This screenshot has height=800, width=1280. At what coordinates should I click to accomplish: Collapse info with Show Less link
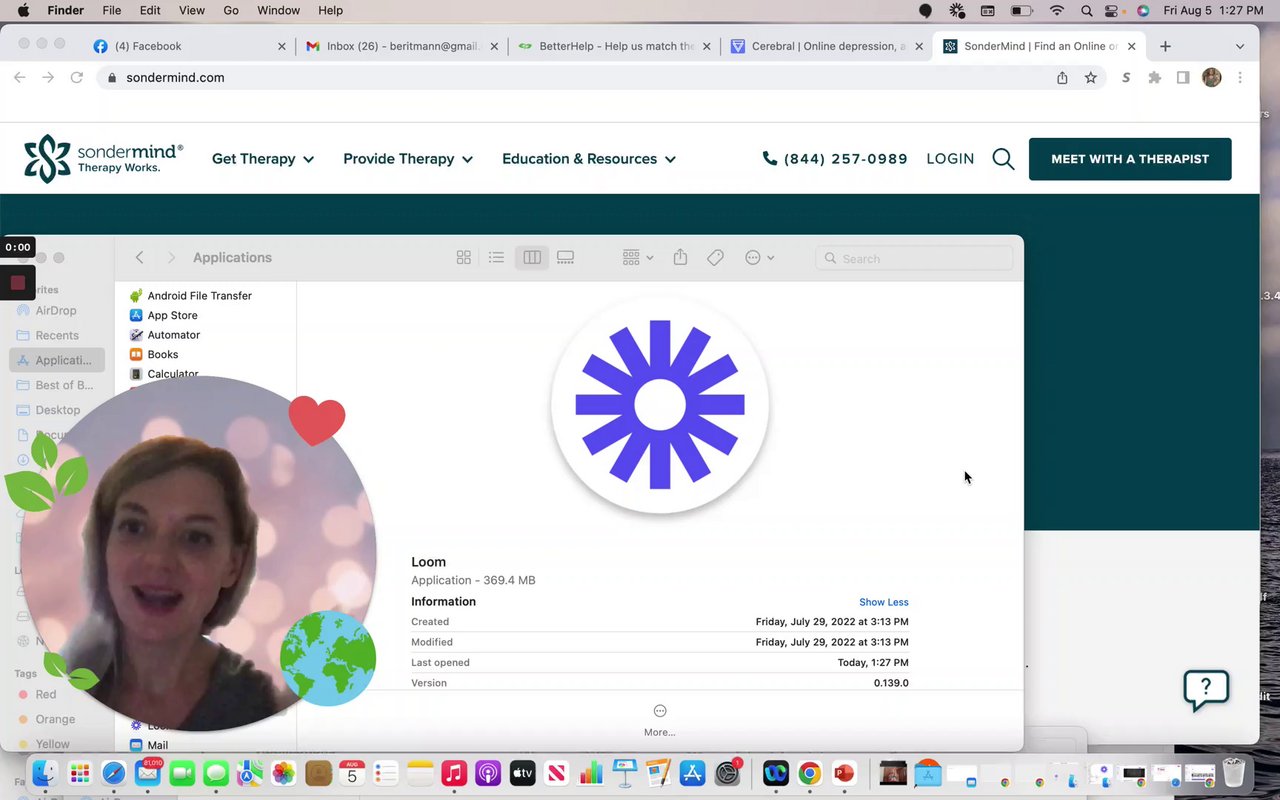click(884, 602)
